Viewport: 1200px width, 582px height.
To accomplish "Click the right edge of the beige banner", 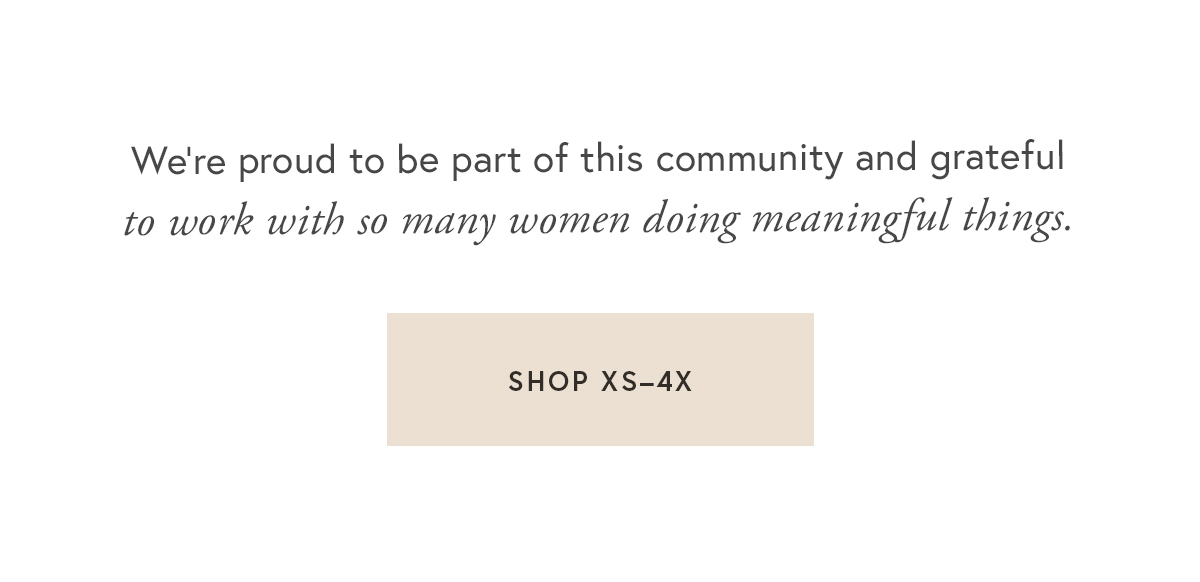I will pyautogui.click(x=810, y=379).
